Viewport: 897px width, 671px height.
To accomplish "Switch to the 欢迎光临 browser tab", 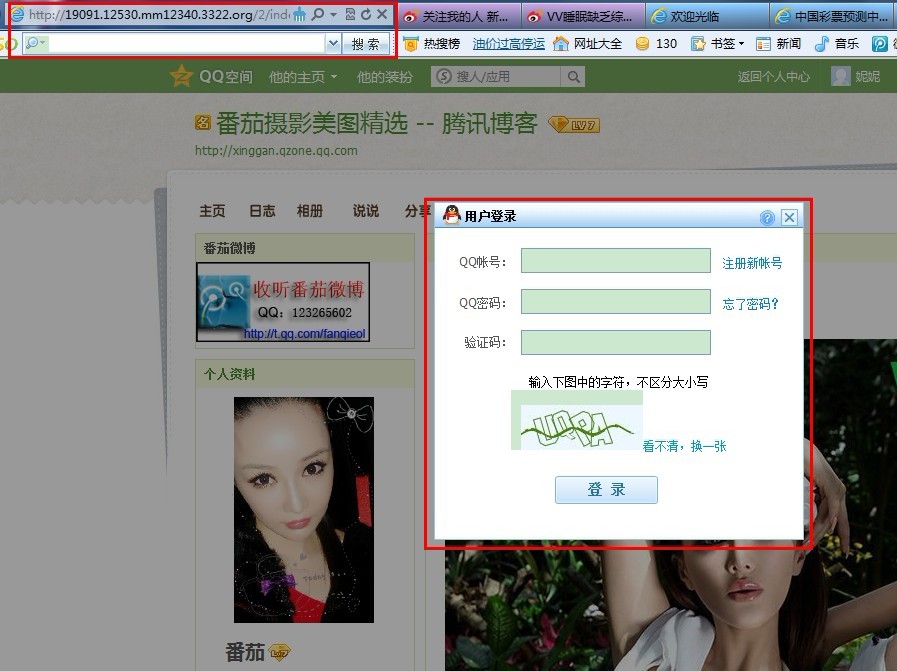I will point(707,17).
